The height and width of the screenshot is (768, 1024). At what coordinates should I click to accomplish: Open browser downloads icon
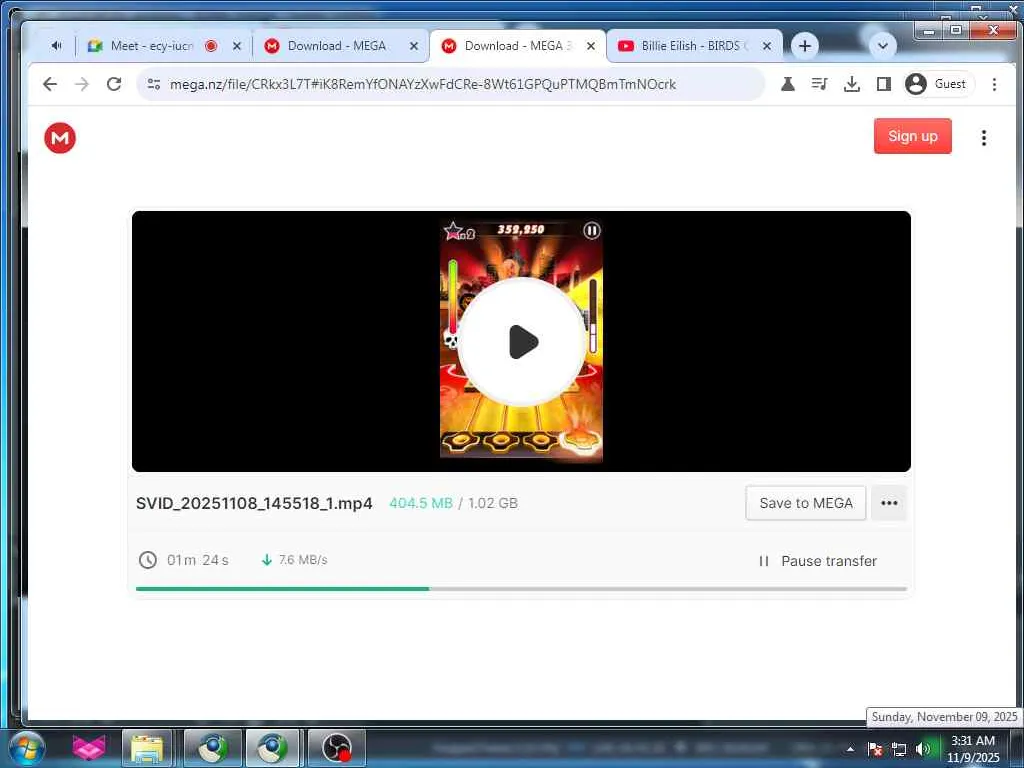tap(852, 84)
